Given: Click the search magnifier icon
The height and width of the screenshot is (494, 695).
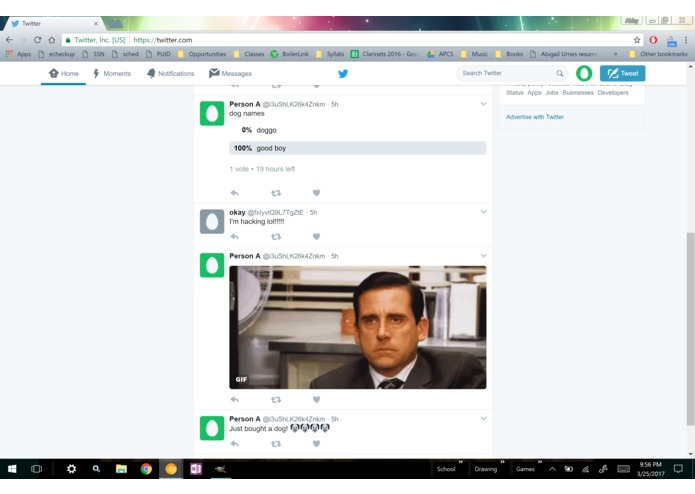Looking at the screenshot, I should [560, 73].
